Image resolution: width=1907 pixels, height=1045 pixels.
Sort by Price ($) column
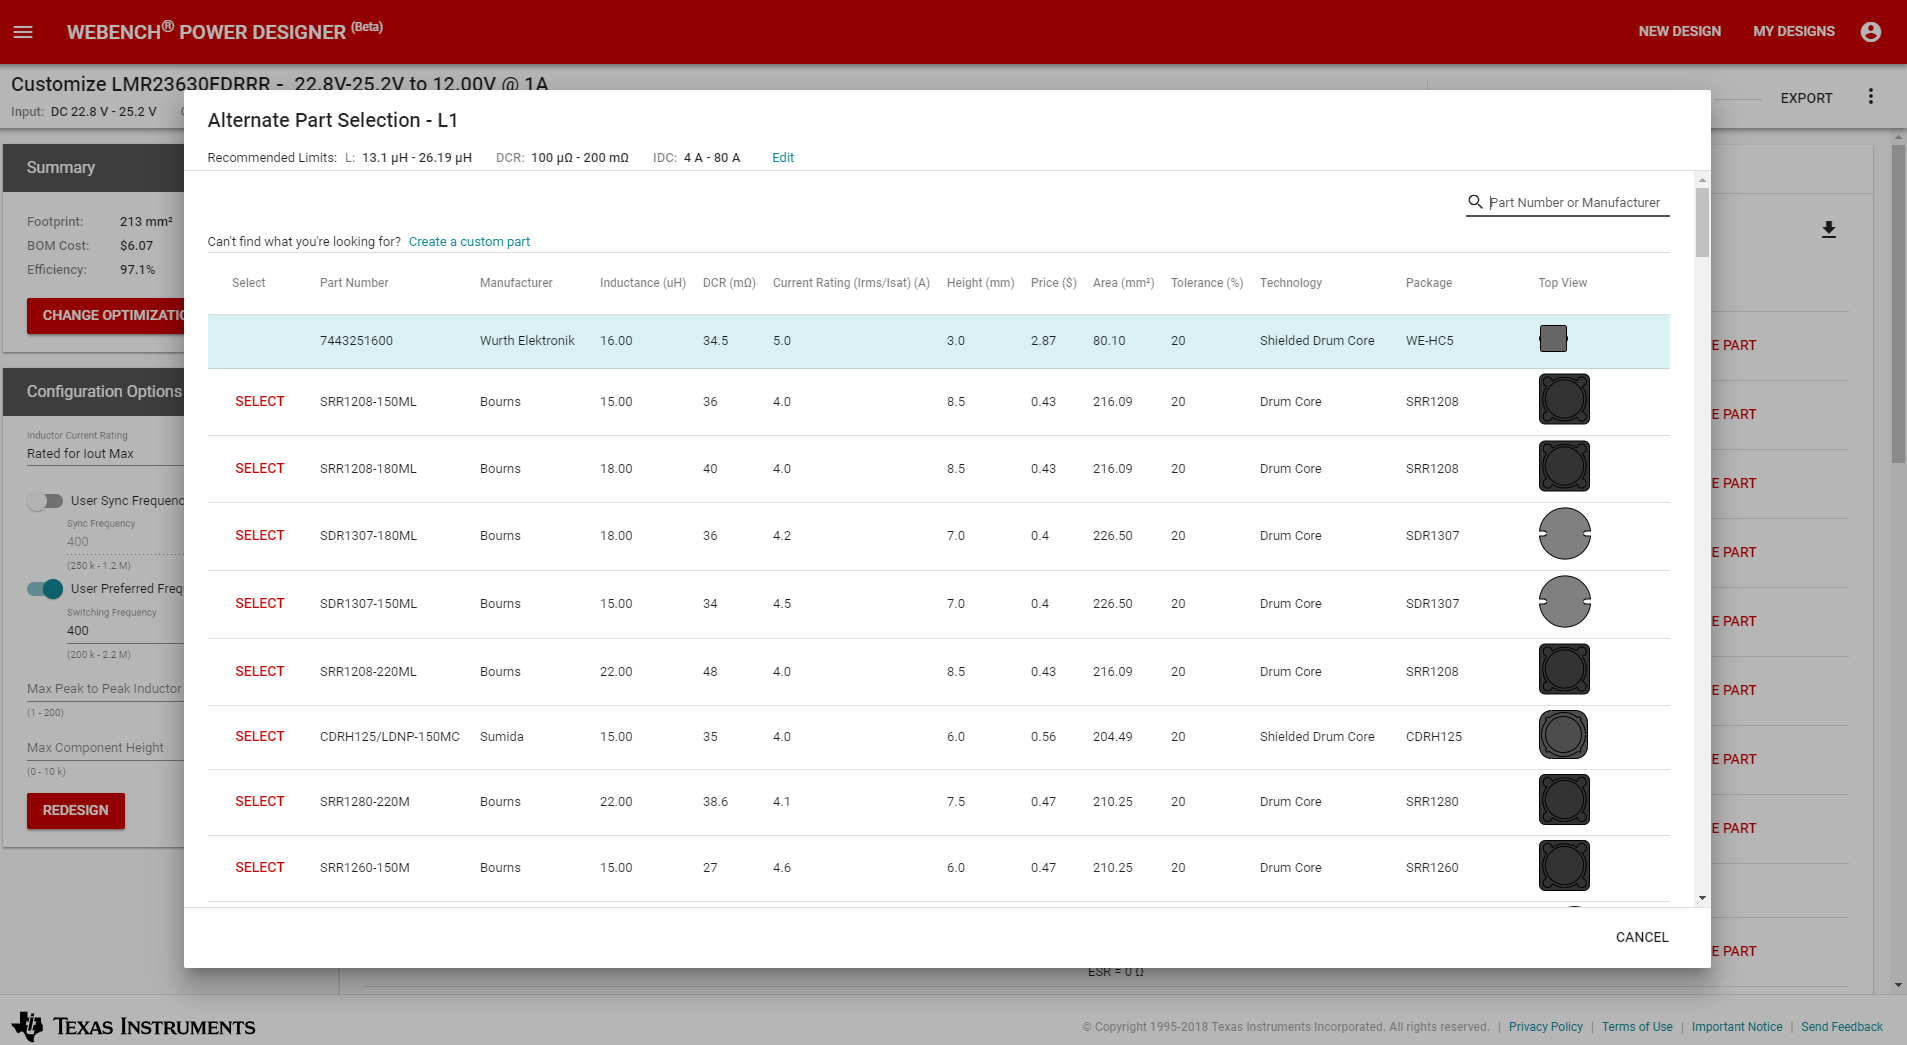(1054, 283)
